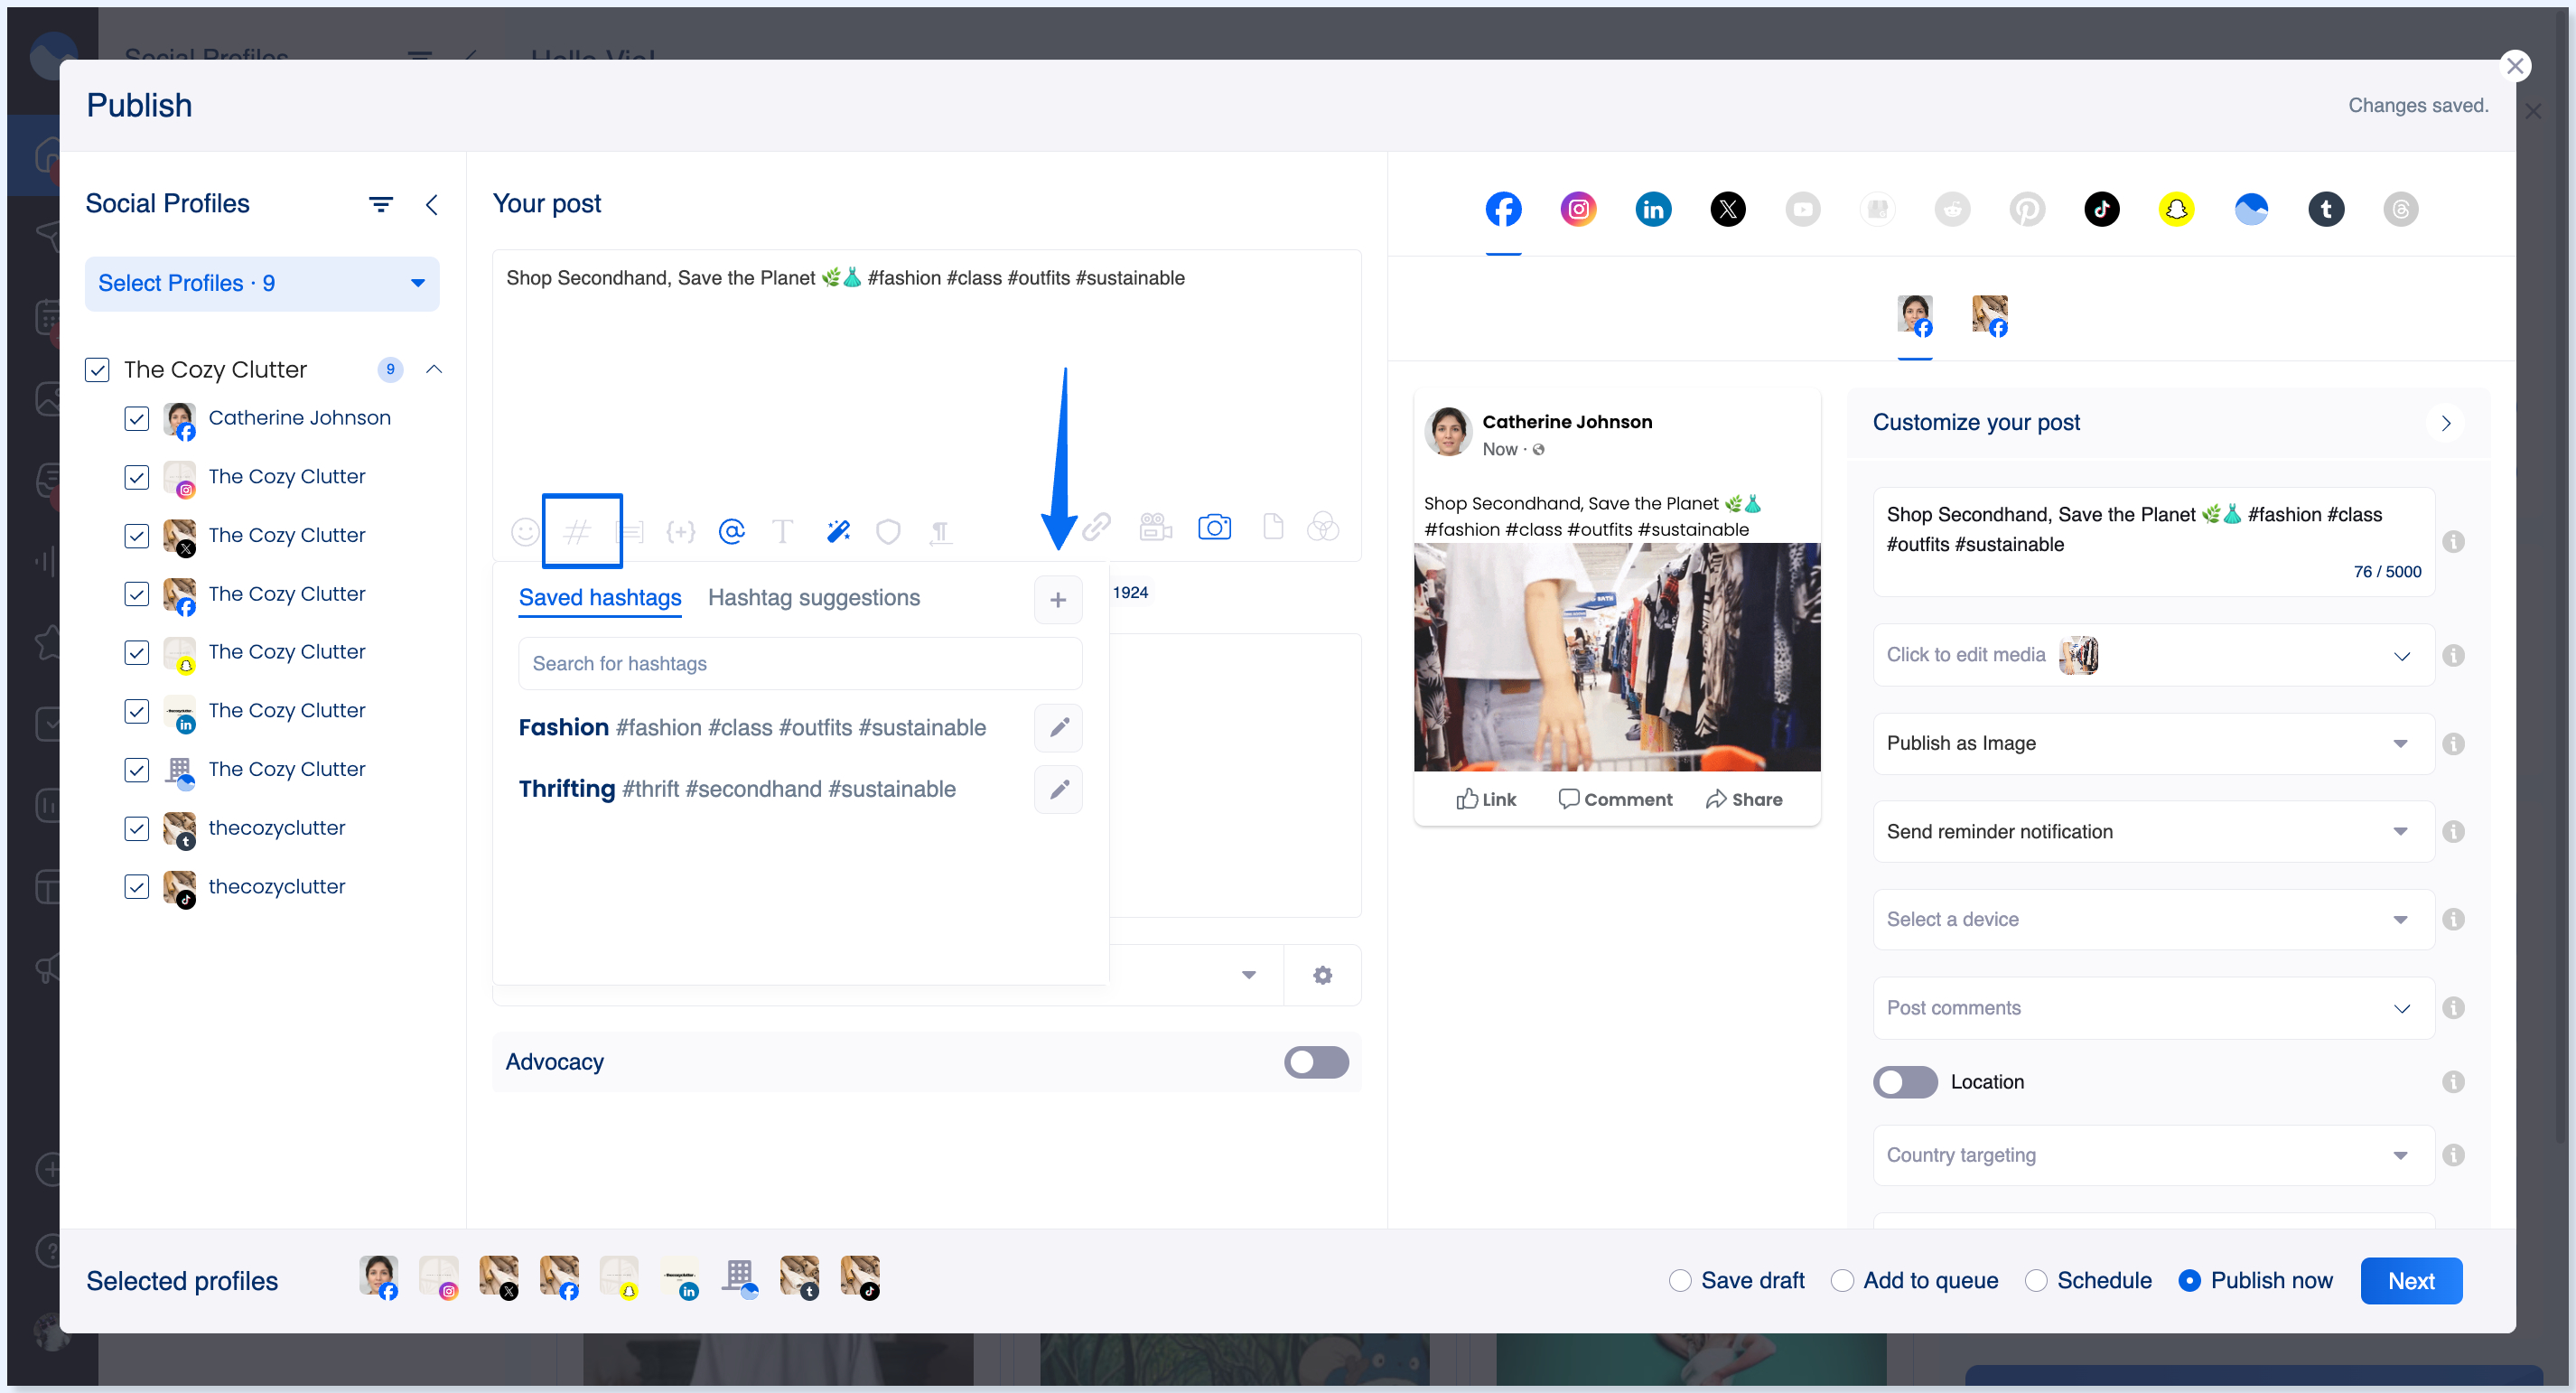Open the text formatting T icon
2576x1393 pixels.
point(783,531)
